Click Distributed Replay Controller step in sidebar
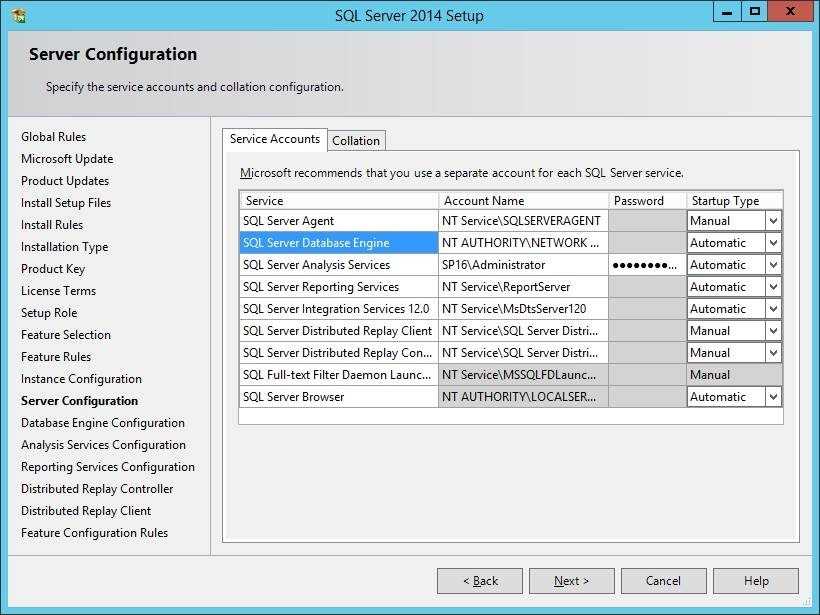This screenshot has width=820, height=615. point(97,488)
